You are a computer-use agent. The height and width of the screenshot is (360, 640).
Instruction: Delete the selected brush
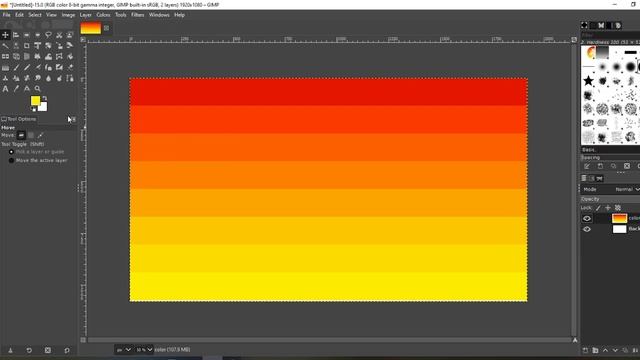click(627, 166)
